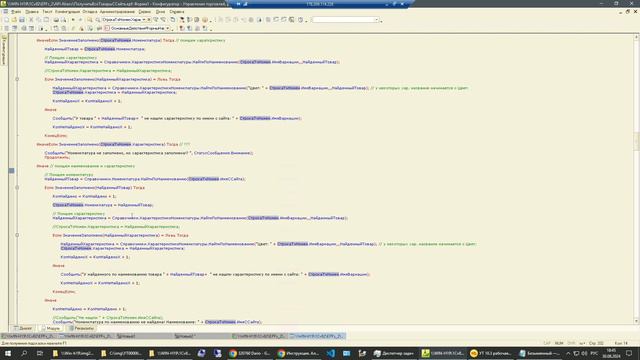Open the Окна menu
This screenshot has width=640, height=360.
(160, 12)
